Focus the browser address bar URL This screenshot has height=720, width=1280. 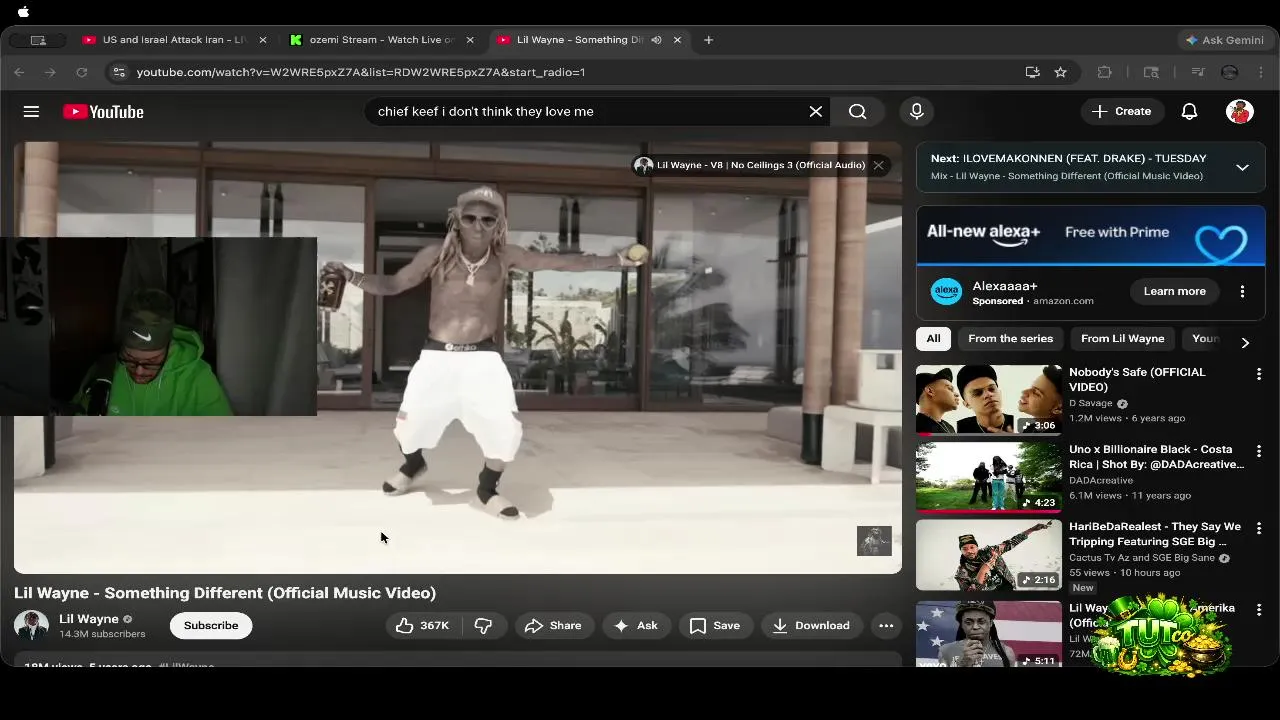tap(361, 72)
